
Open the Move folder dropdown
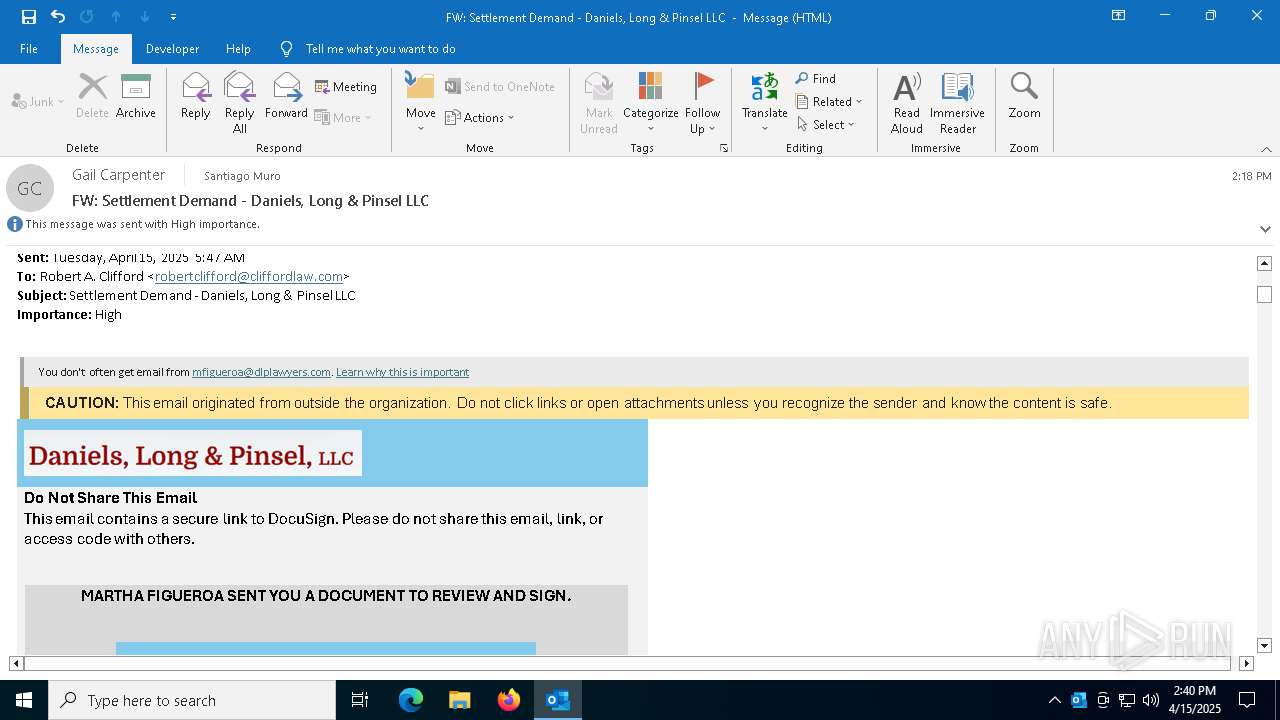click(420, 102)
